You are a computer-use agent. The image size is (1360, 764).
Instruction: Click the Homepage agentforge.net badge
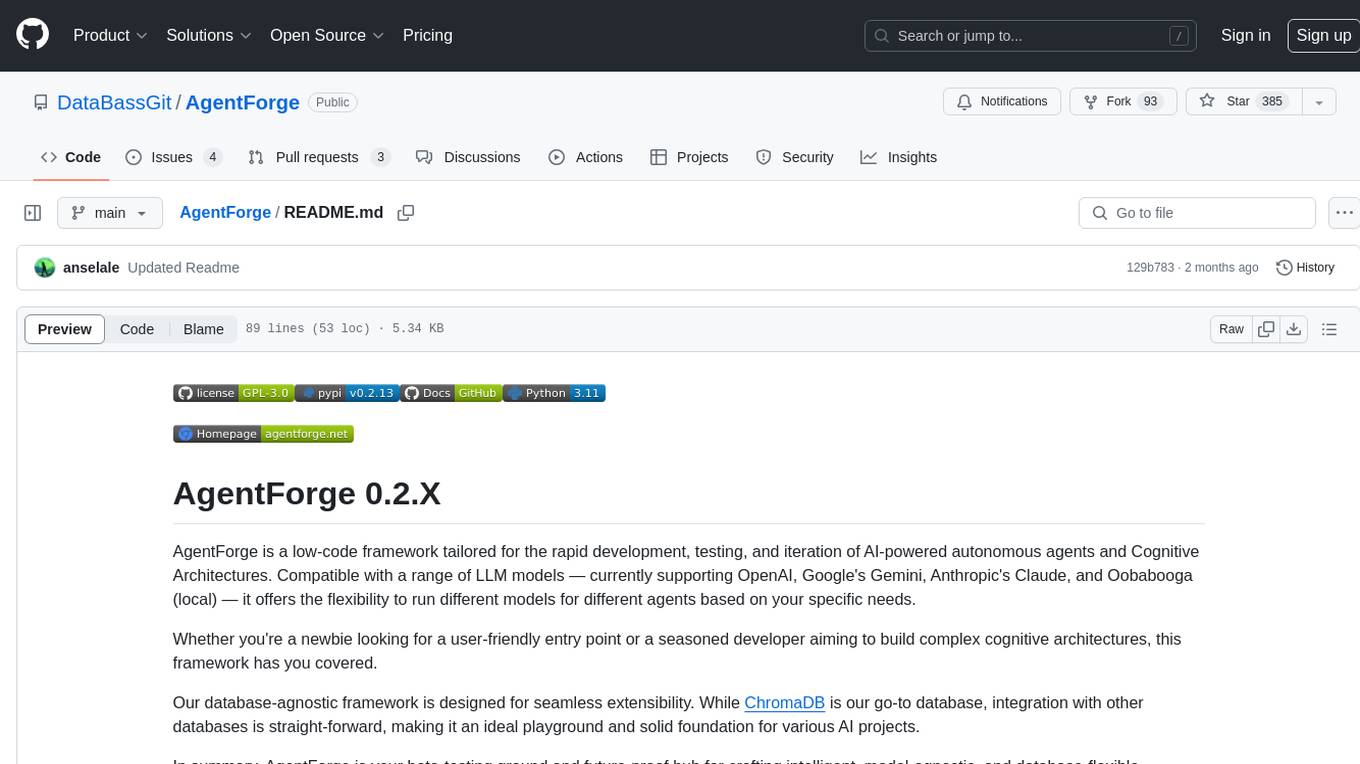263,434
